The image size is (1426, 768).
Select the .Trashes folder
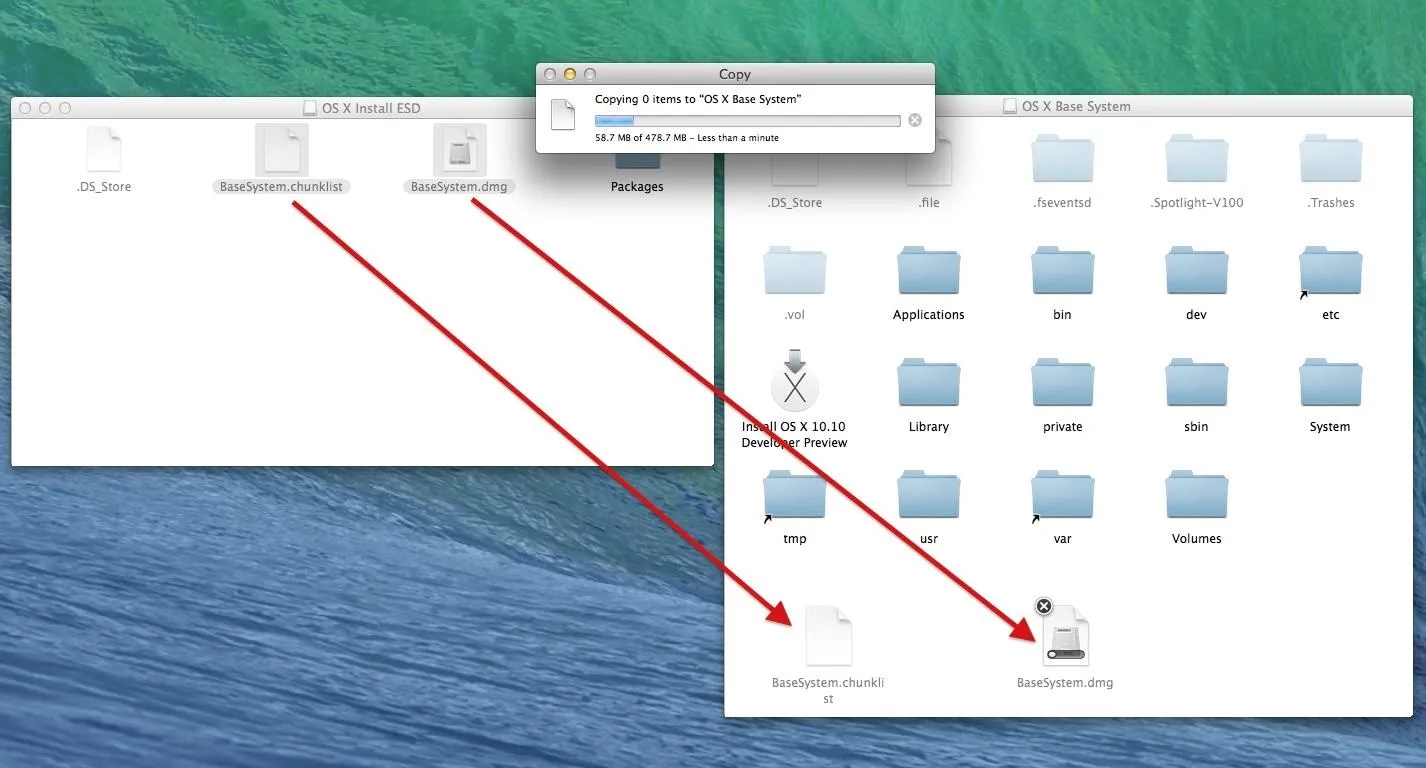click(x=1330, y=160)
